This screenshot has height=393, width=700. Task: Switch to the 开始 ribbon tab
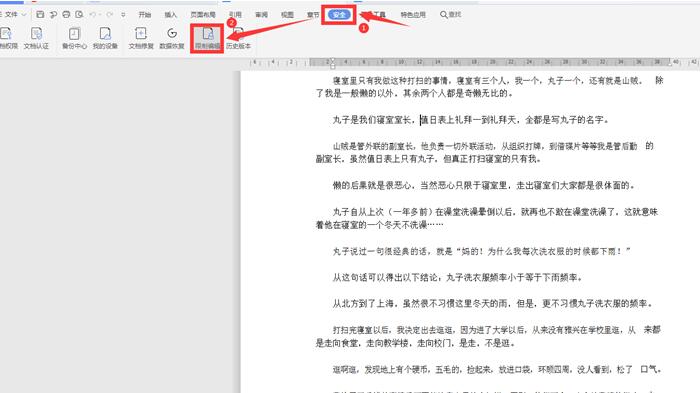pos(145,15)
